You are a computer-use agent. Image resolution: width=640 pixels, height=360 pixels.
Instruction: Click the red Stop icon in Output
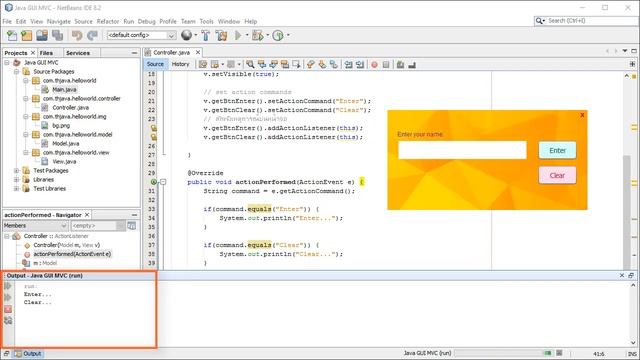(8, 309)
